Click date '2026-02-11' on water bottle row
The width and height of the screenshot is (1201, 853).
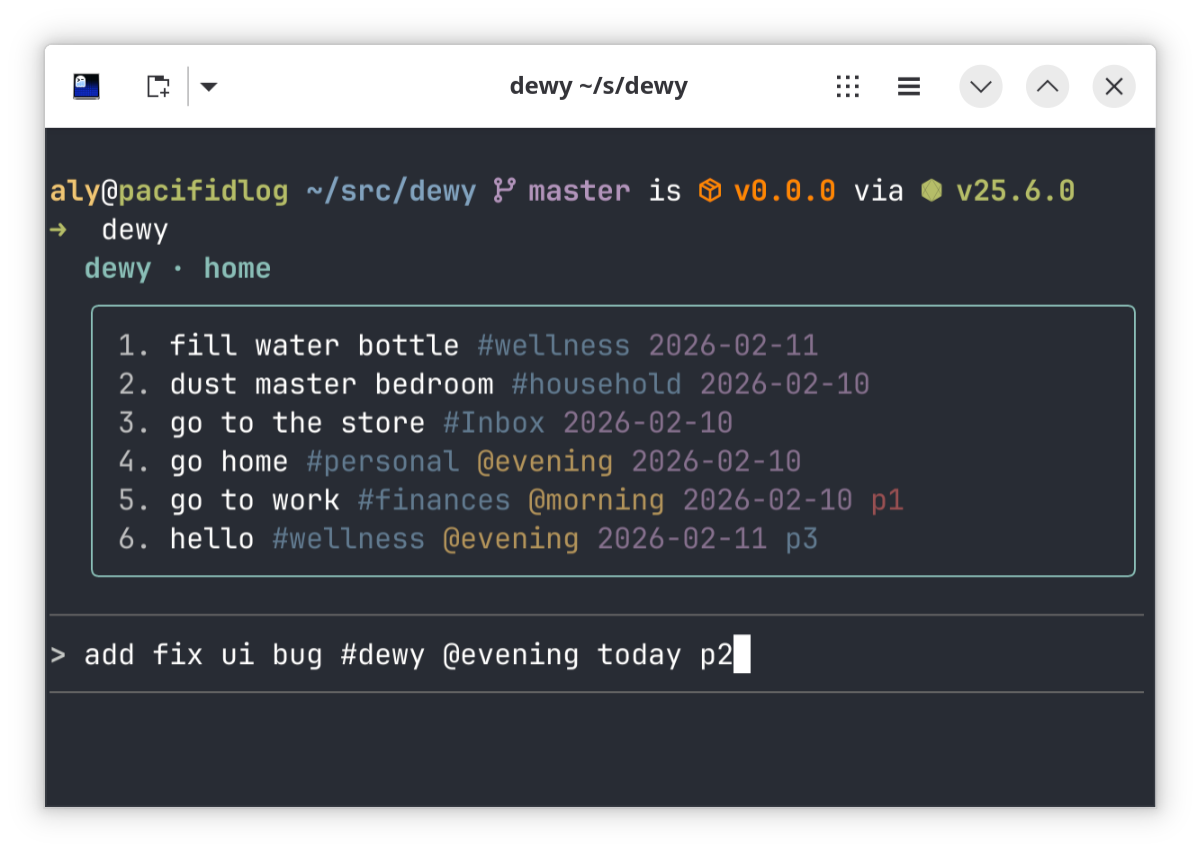(733, 346)
